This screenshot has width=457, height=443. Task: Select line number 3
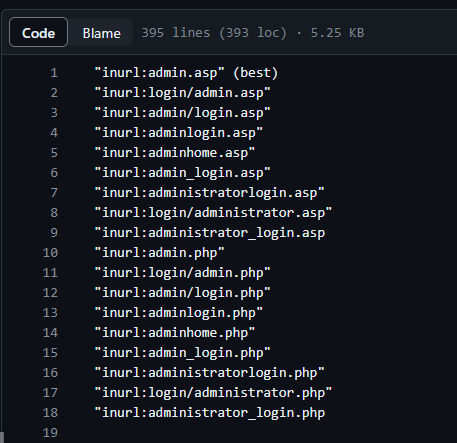point(54,113)
